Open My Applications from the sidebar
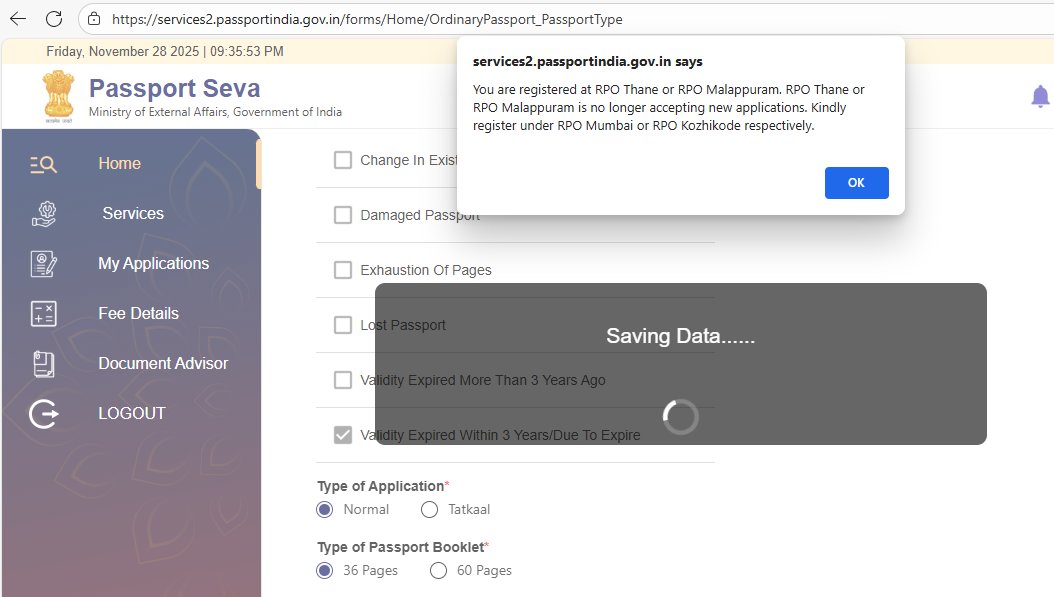Image resolution: width=1054 pixels, height=597 pixels. (x=154, y=264)
